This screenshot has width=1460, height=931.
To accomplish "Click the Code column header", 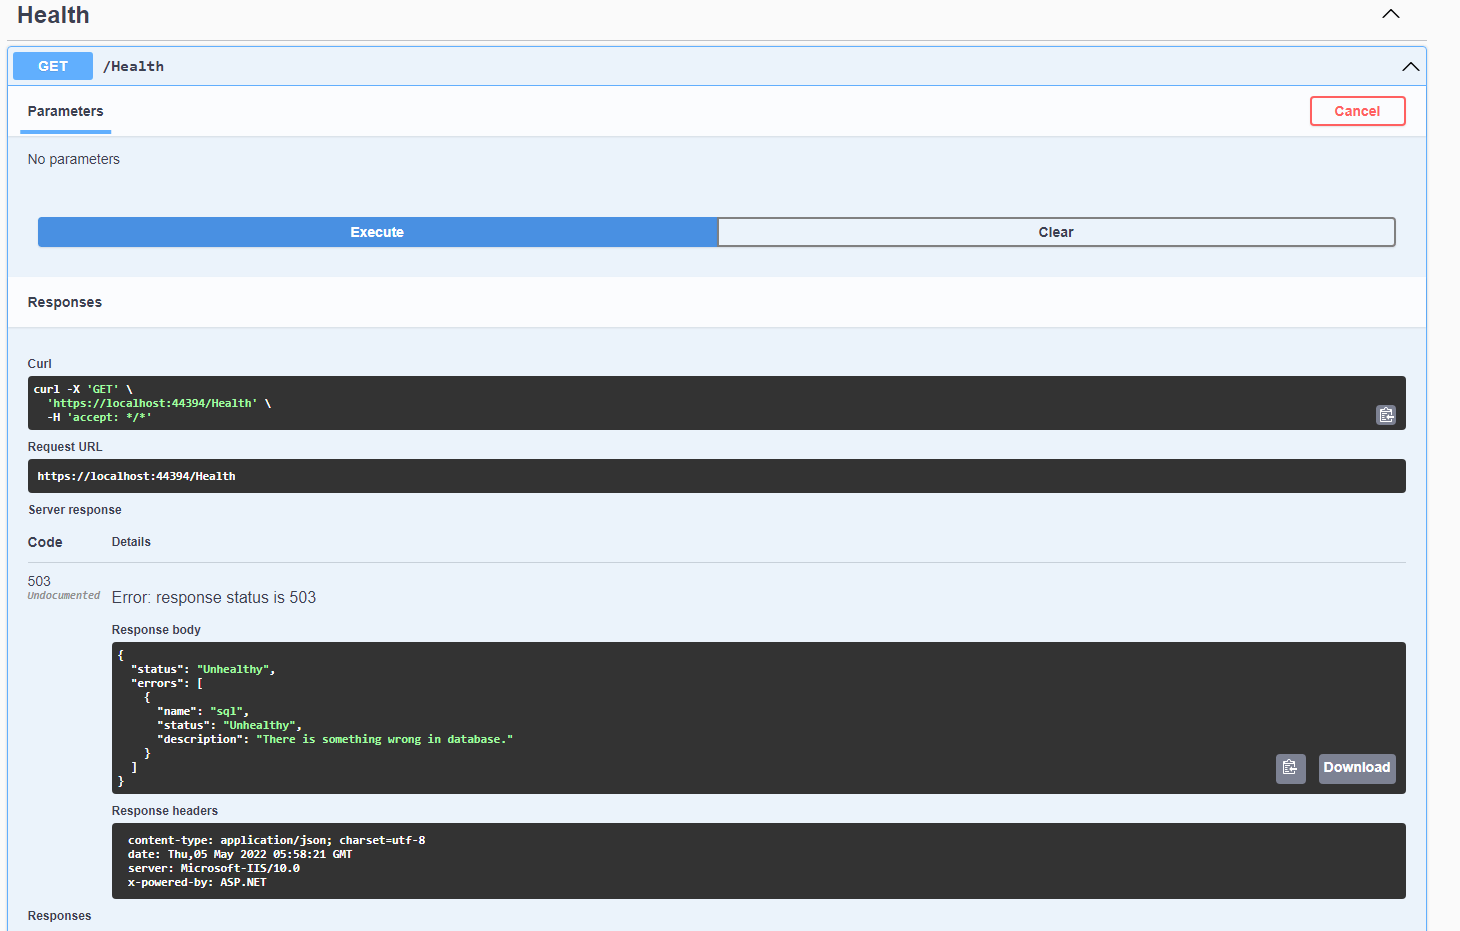I will coord(45,542).
